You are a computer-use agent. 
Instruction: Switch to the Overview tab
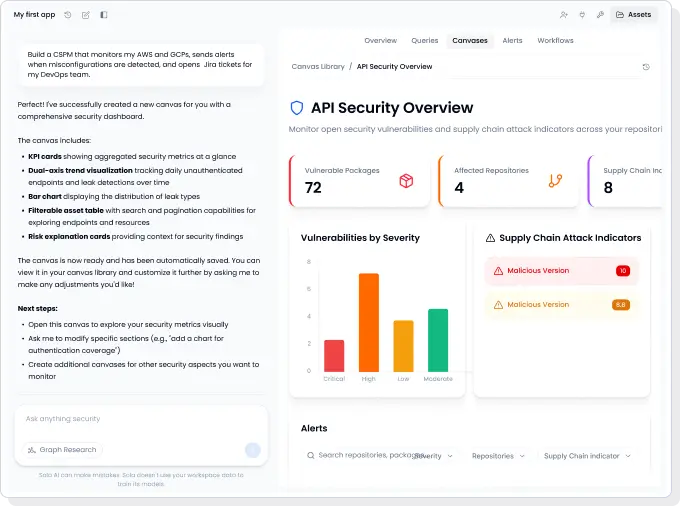[380, 40]
